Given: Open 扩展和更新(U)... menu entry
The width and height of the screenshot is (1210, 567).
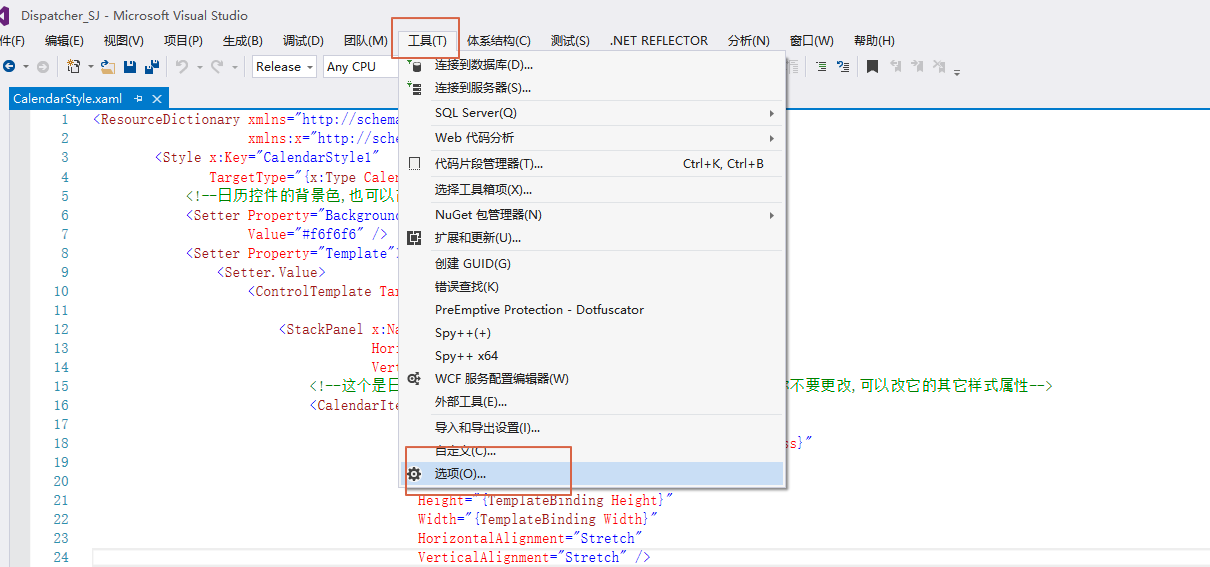Looking at the screenshot, I should click(x=592, y=238).
